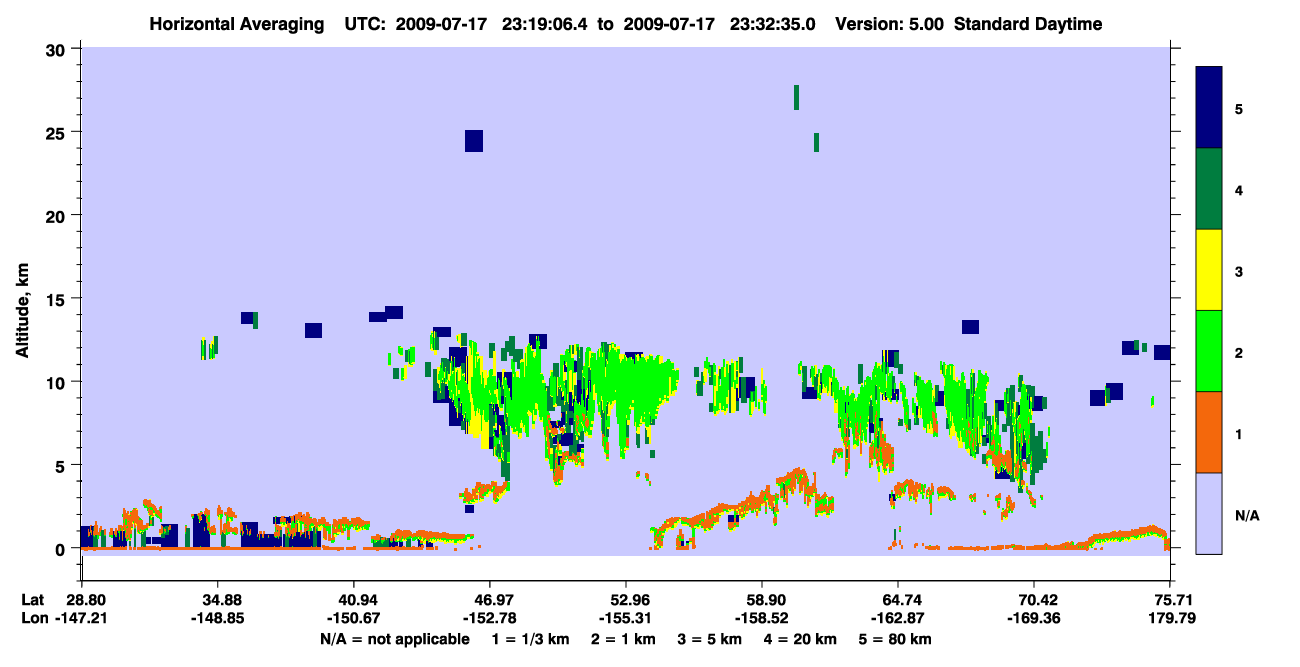Click the bright green color bar segment labeled 2
This screenshot has width=1300, height=667.
coord(1209,351)
